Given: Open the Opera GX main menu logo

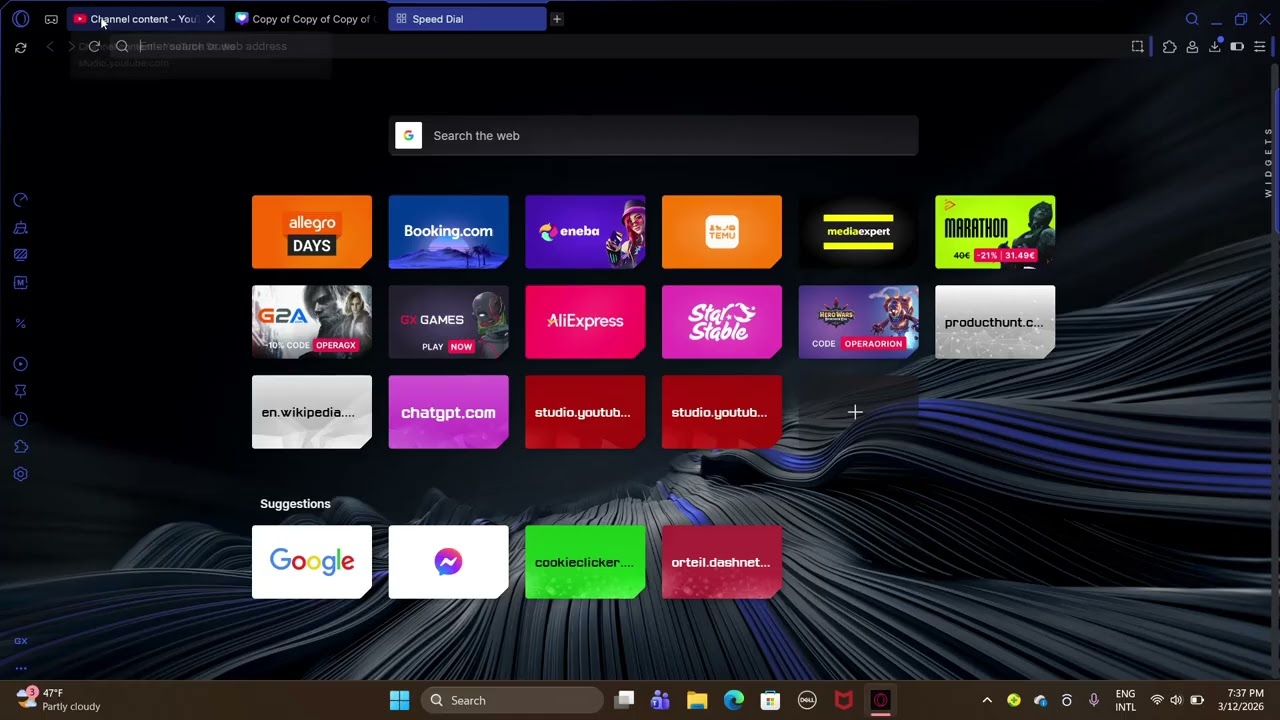Looking at the screenshot, I should click(x=20, y=19).
